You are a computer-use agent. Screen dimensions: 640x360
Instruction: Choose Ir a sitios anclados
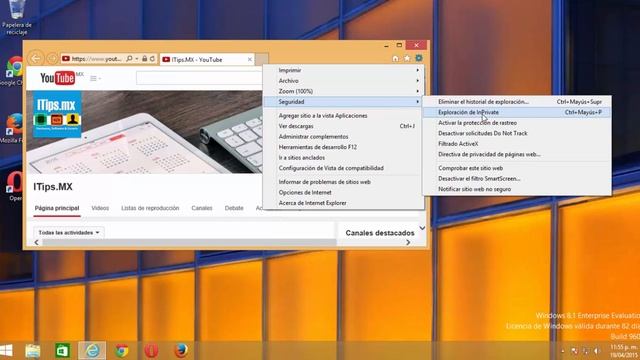(344, 158)
